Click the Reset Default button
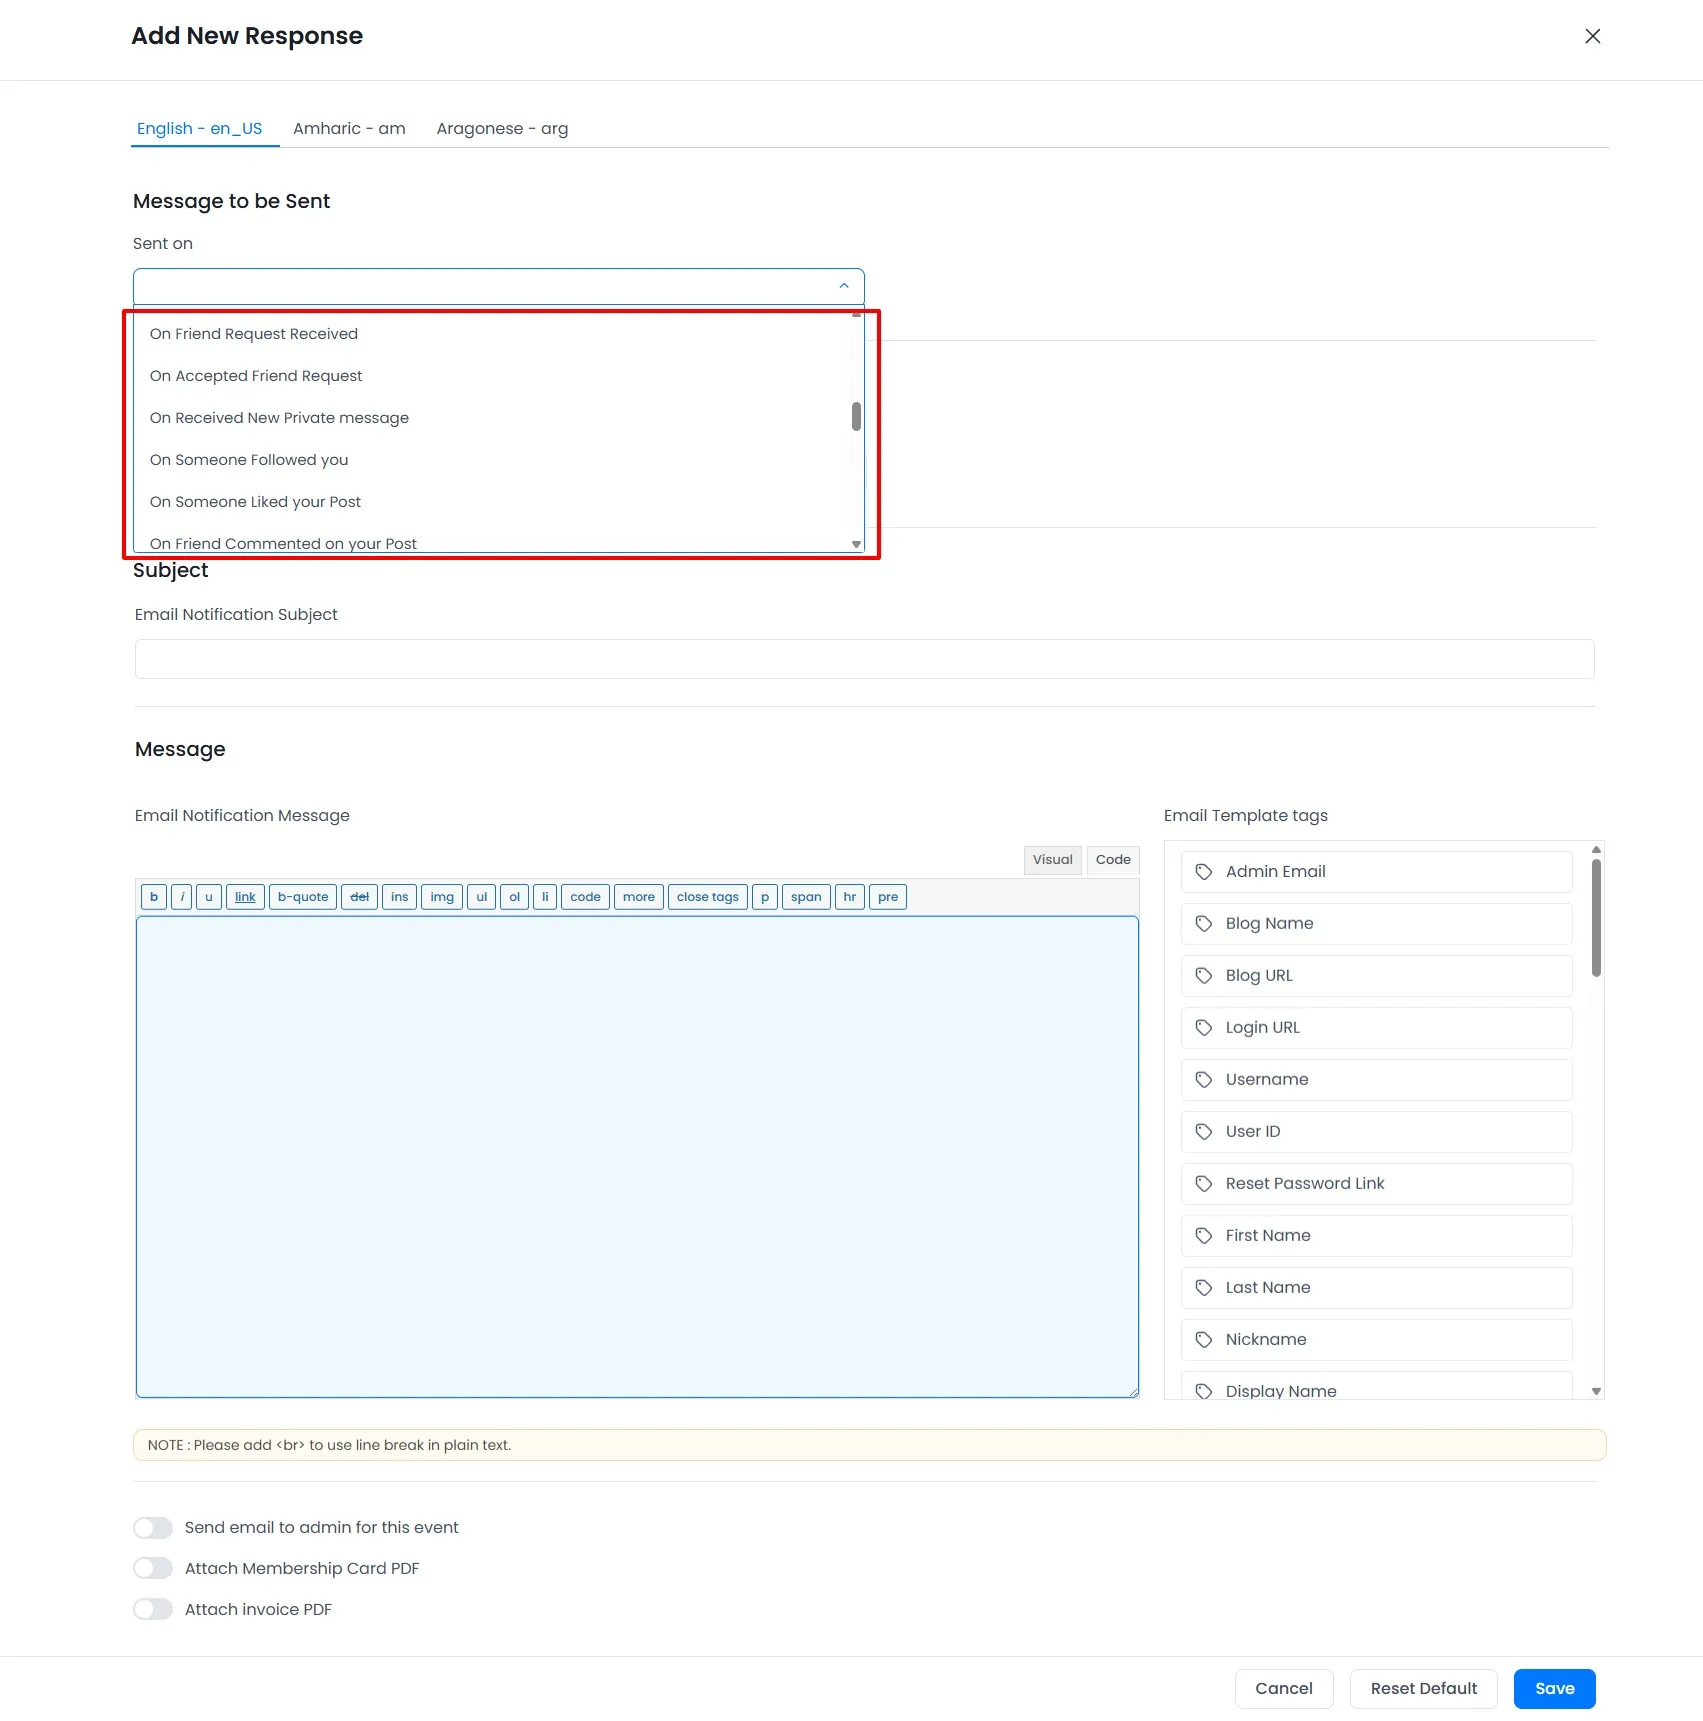The image size is (1703, 1721). coord(1423,1688)
